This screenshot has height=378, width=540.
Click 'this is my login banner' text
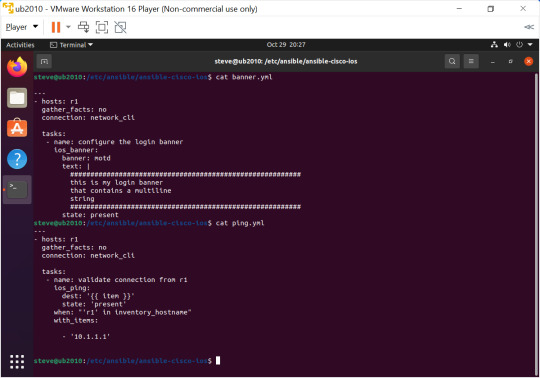[116, 182]
